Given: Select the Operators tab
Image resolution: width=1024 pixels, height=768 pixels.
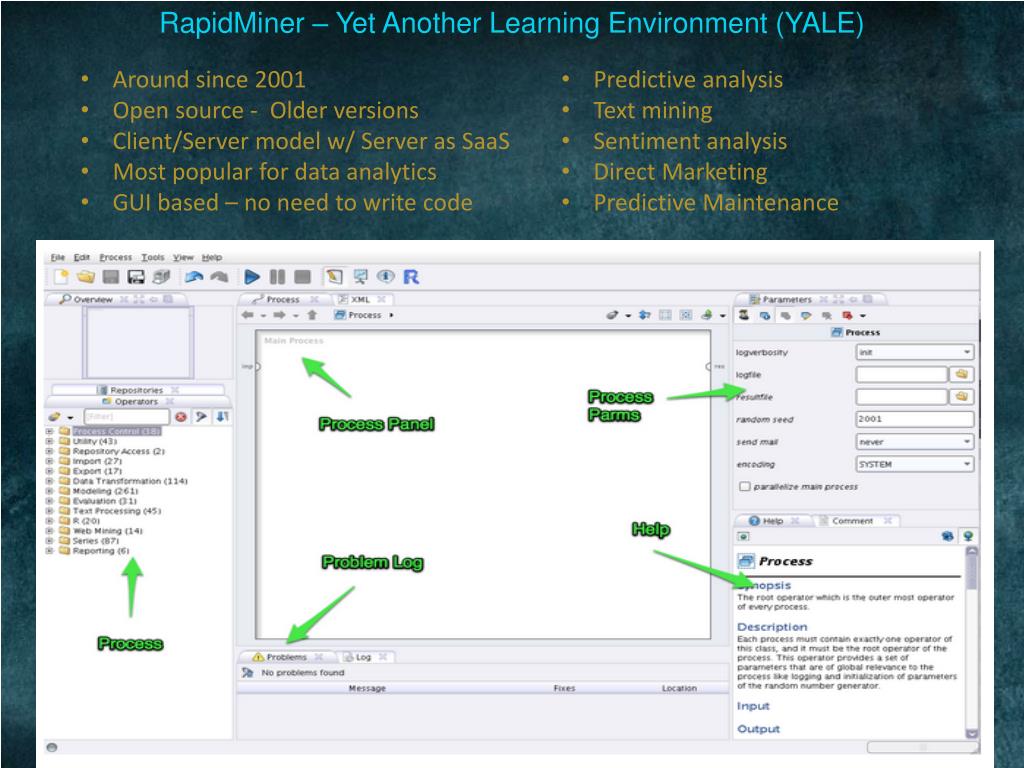Looking at the screenshot, I should (x=136, y=402).
